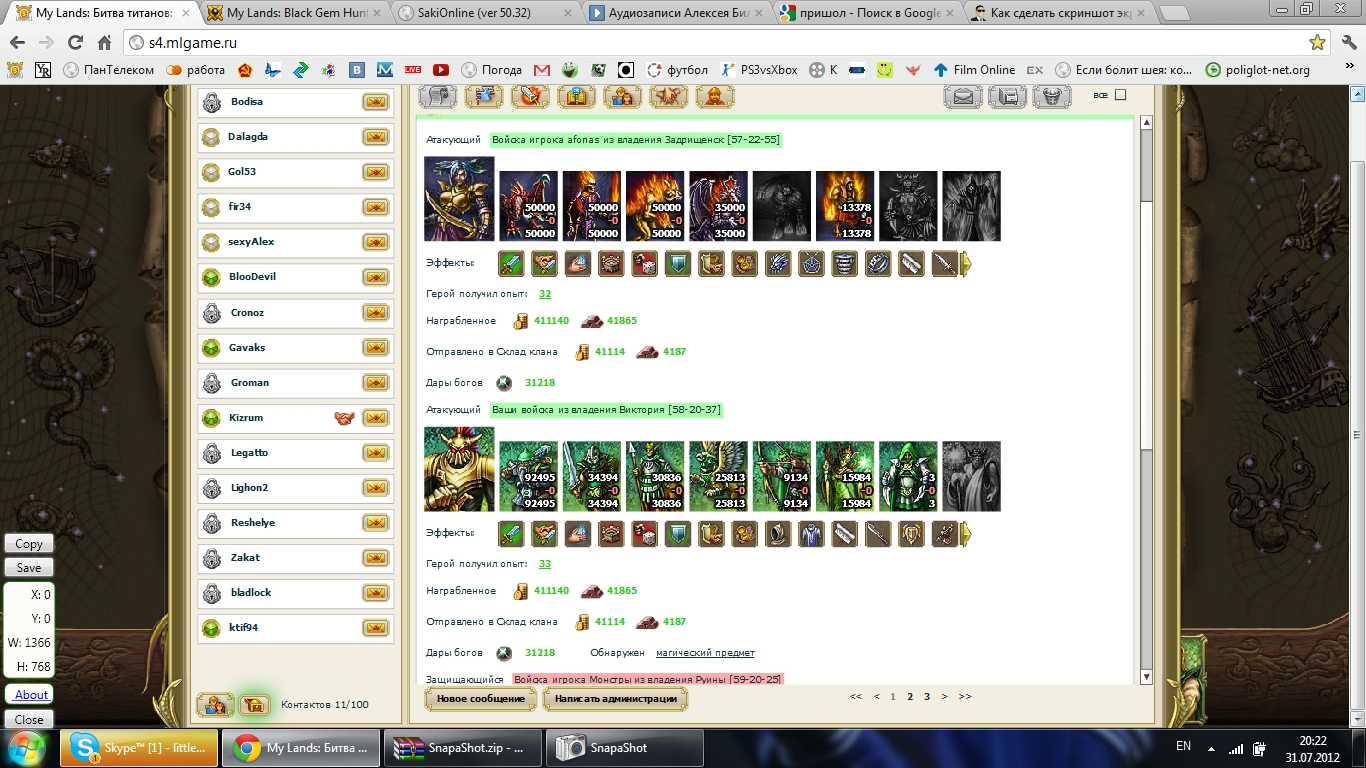Click your golden-armored hero portrait
The height and width of the screenshot is (768, 1366).
click(x=459, y=469)
